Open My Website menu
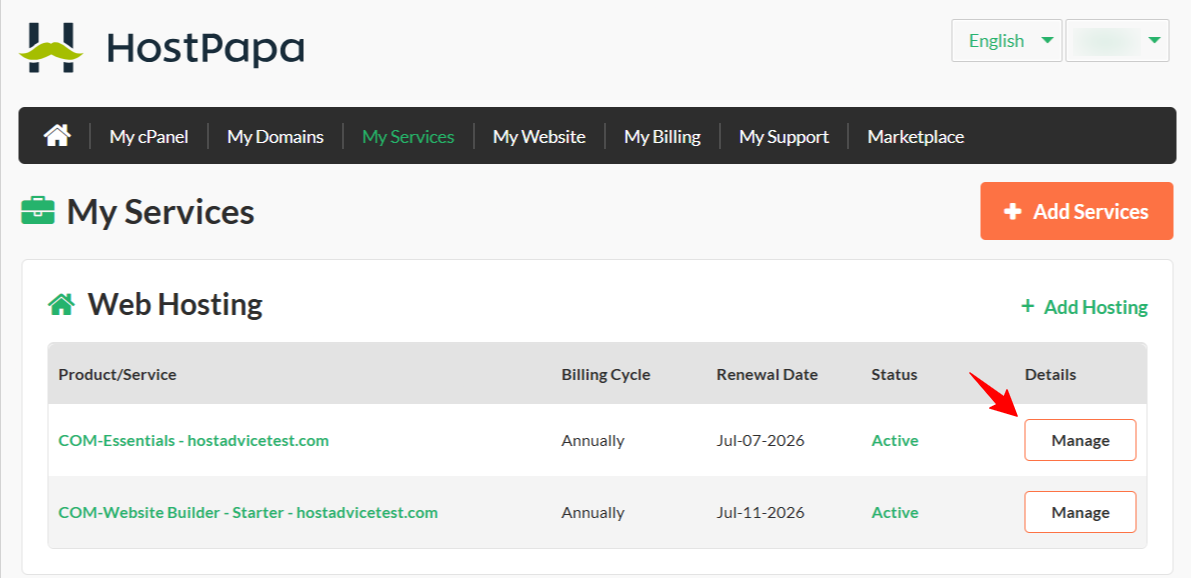Viewport: 1191px width, 578px height. 539,137
